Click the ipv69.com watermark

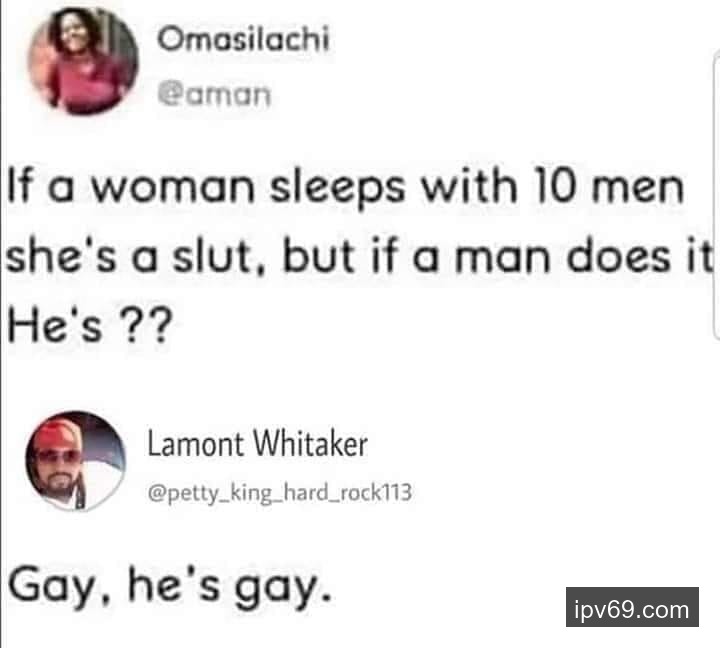[x=632, y=609]
